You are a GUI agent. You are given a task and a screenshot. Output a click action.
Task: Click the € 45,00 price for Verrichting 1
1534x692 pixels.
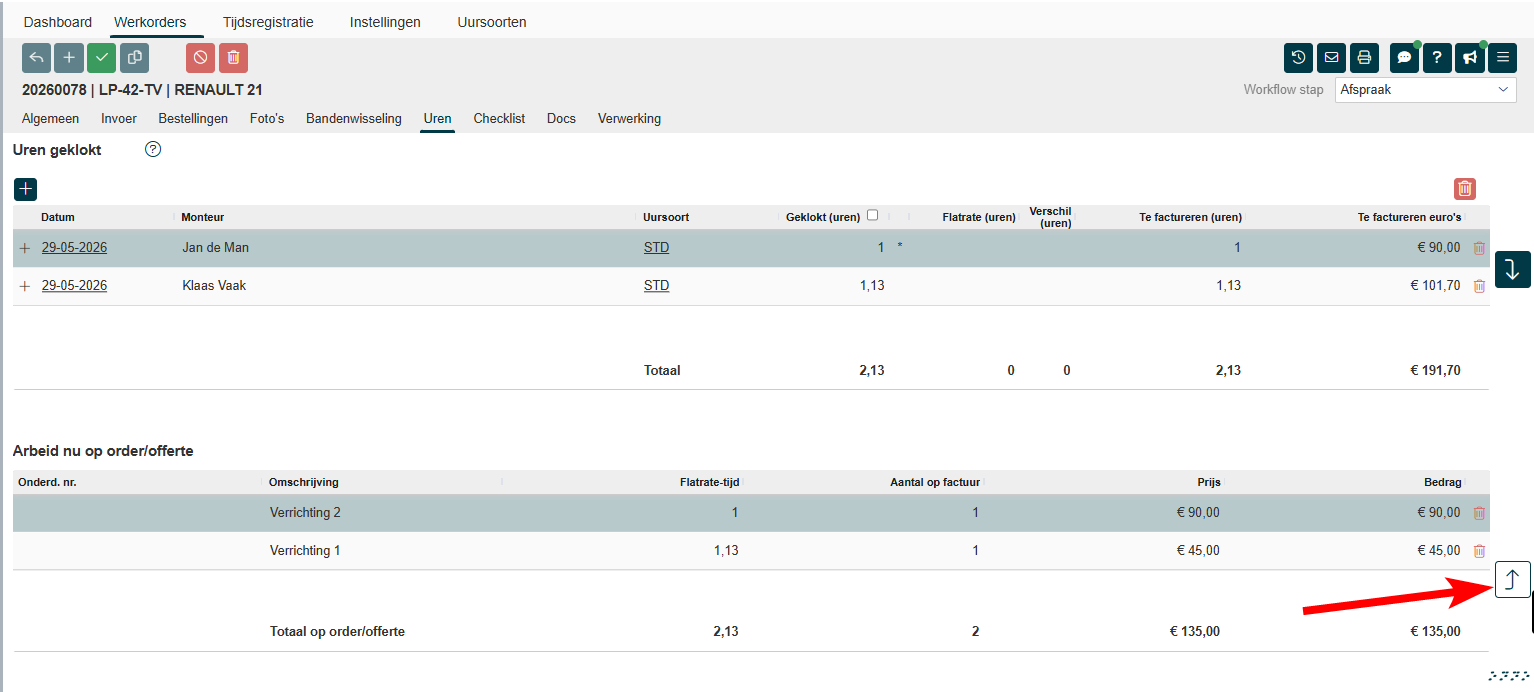[x=1197, y=551]
